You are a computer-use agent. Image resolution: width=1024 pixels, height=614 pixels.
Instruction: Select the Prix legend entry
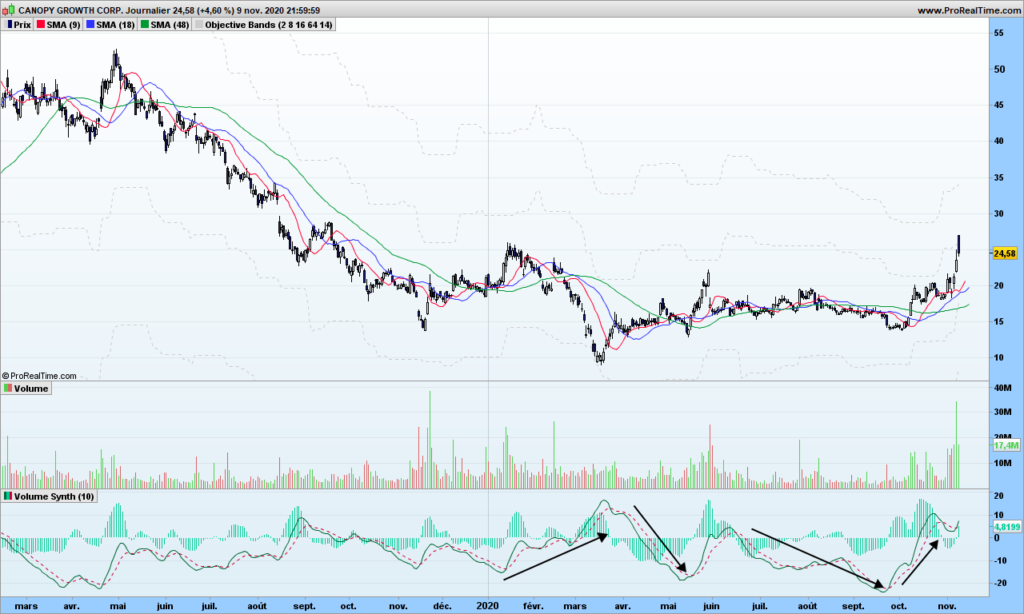18,25
